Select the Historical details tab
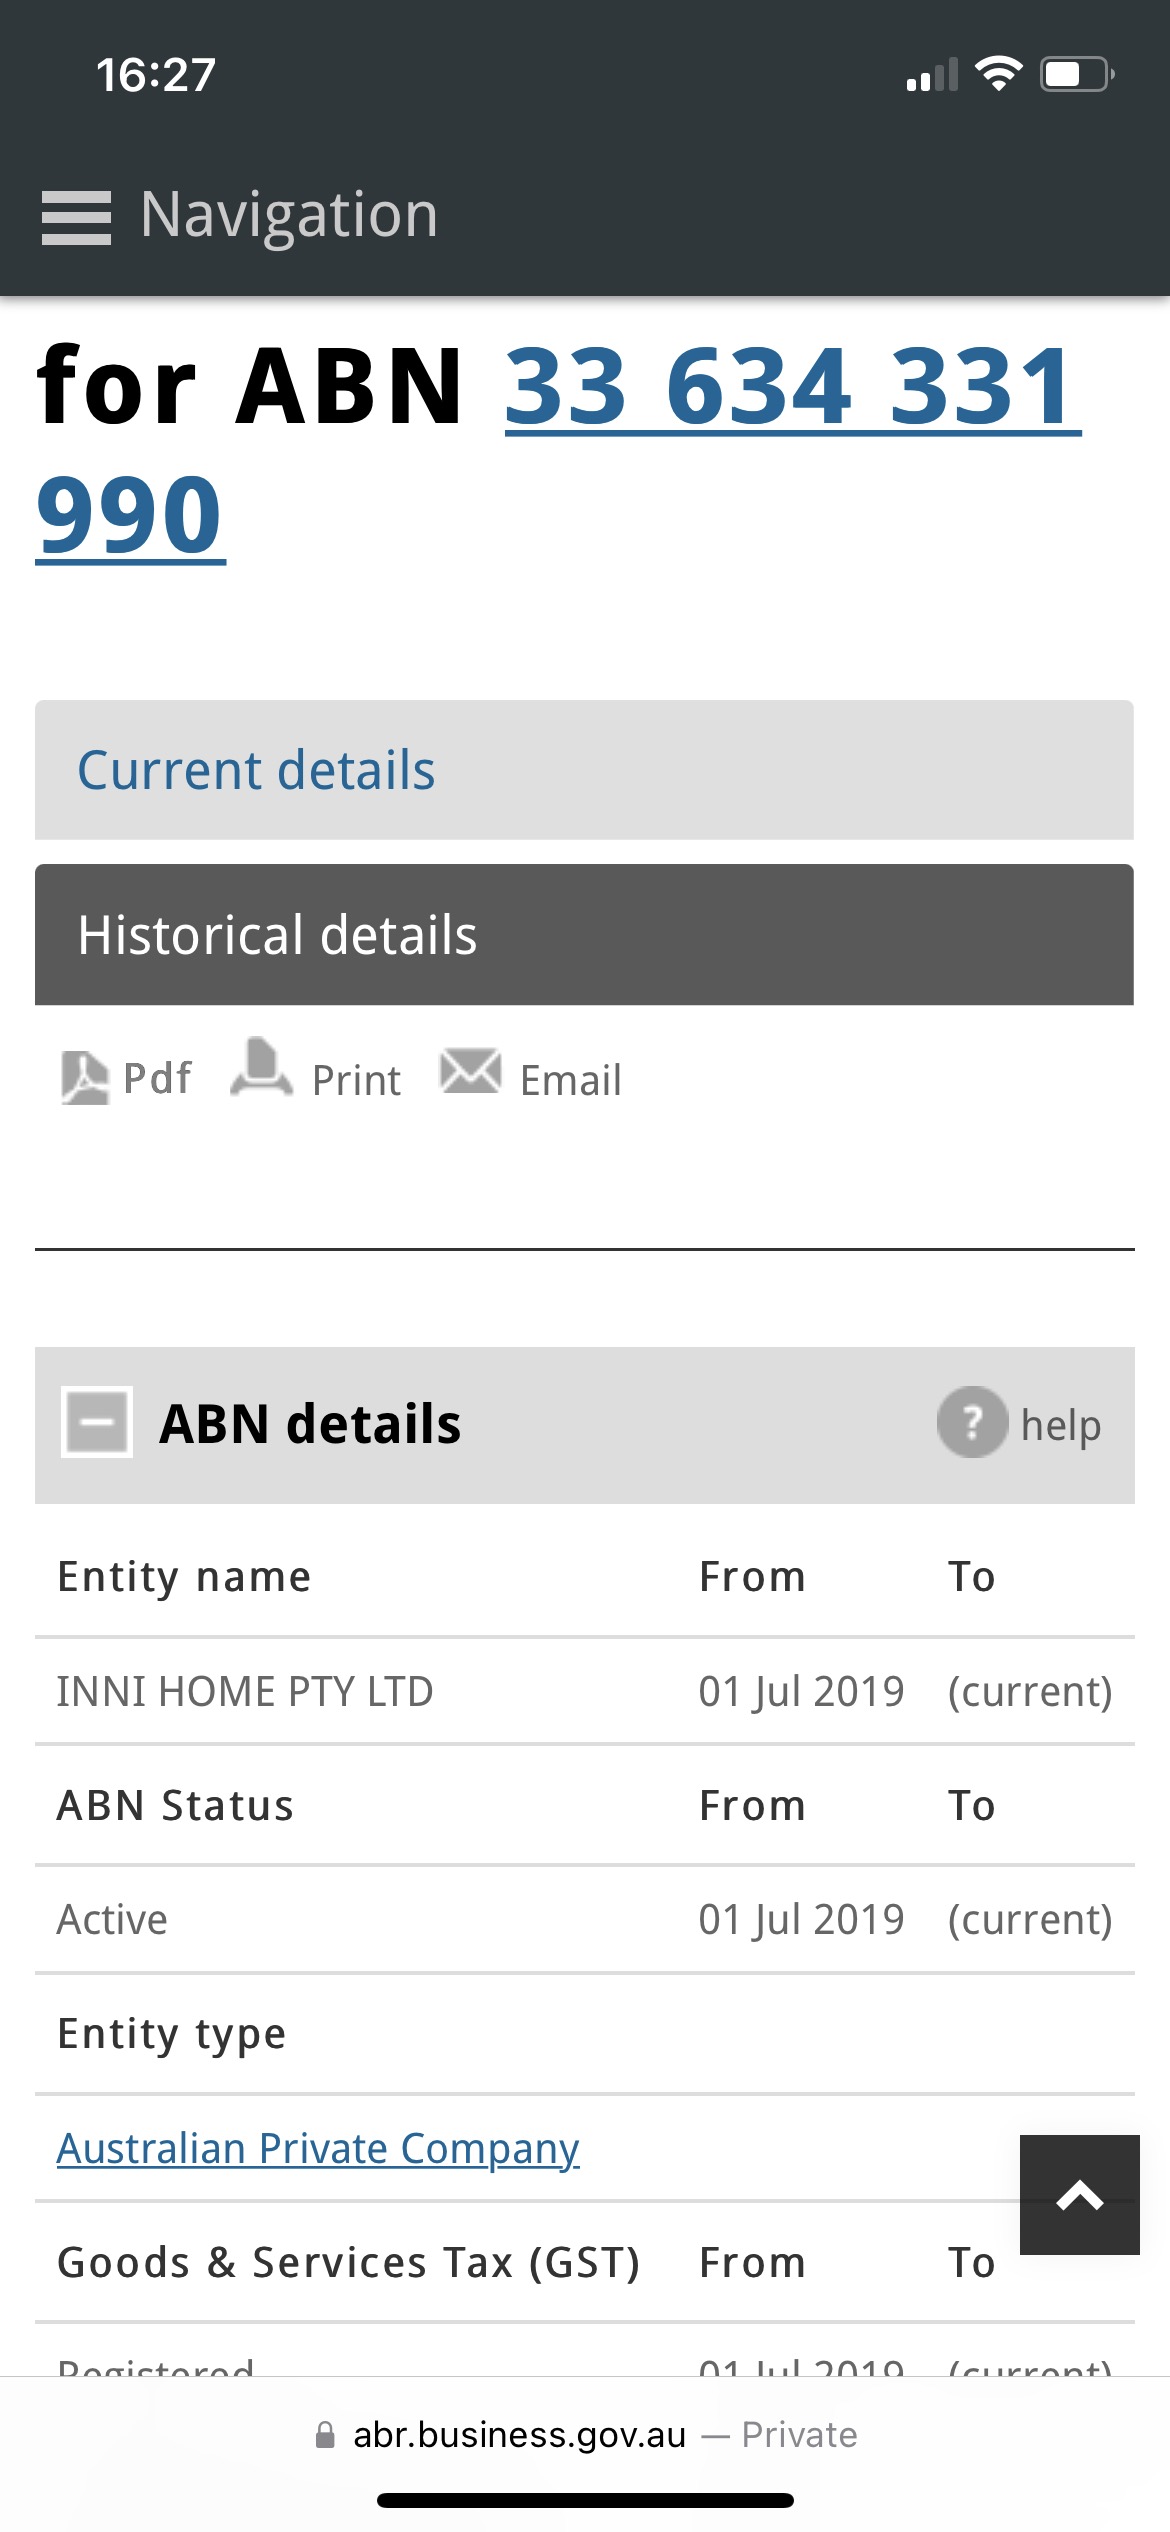 point(277,935)
